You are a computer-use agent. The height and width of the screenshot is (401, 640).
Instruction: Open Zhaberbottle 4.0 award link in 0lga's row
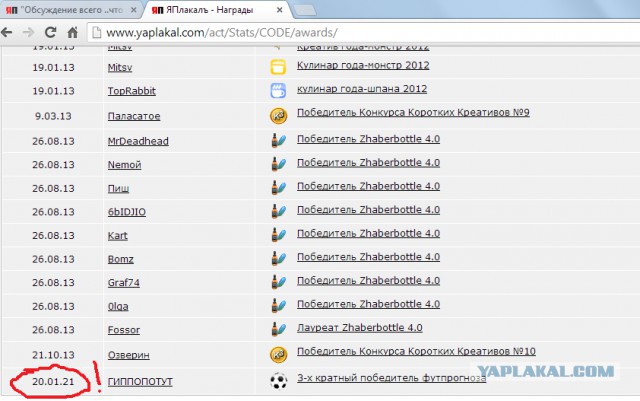[368, 304]
